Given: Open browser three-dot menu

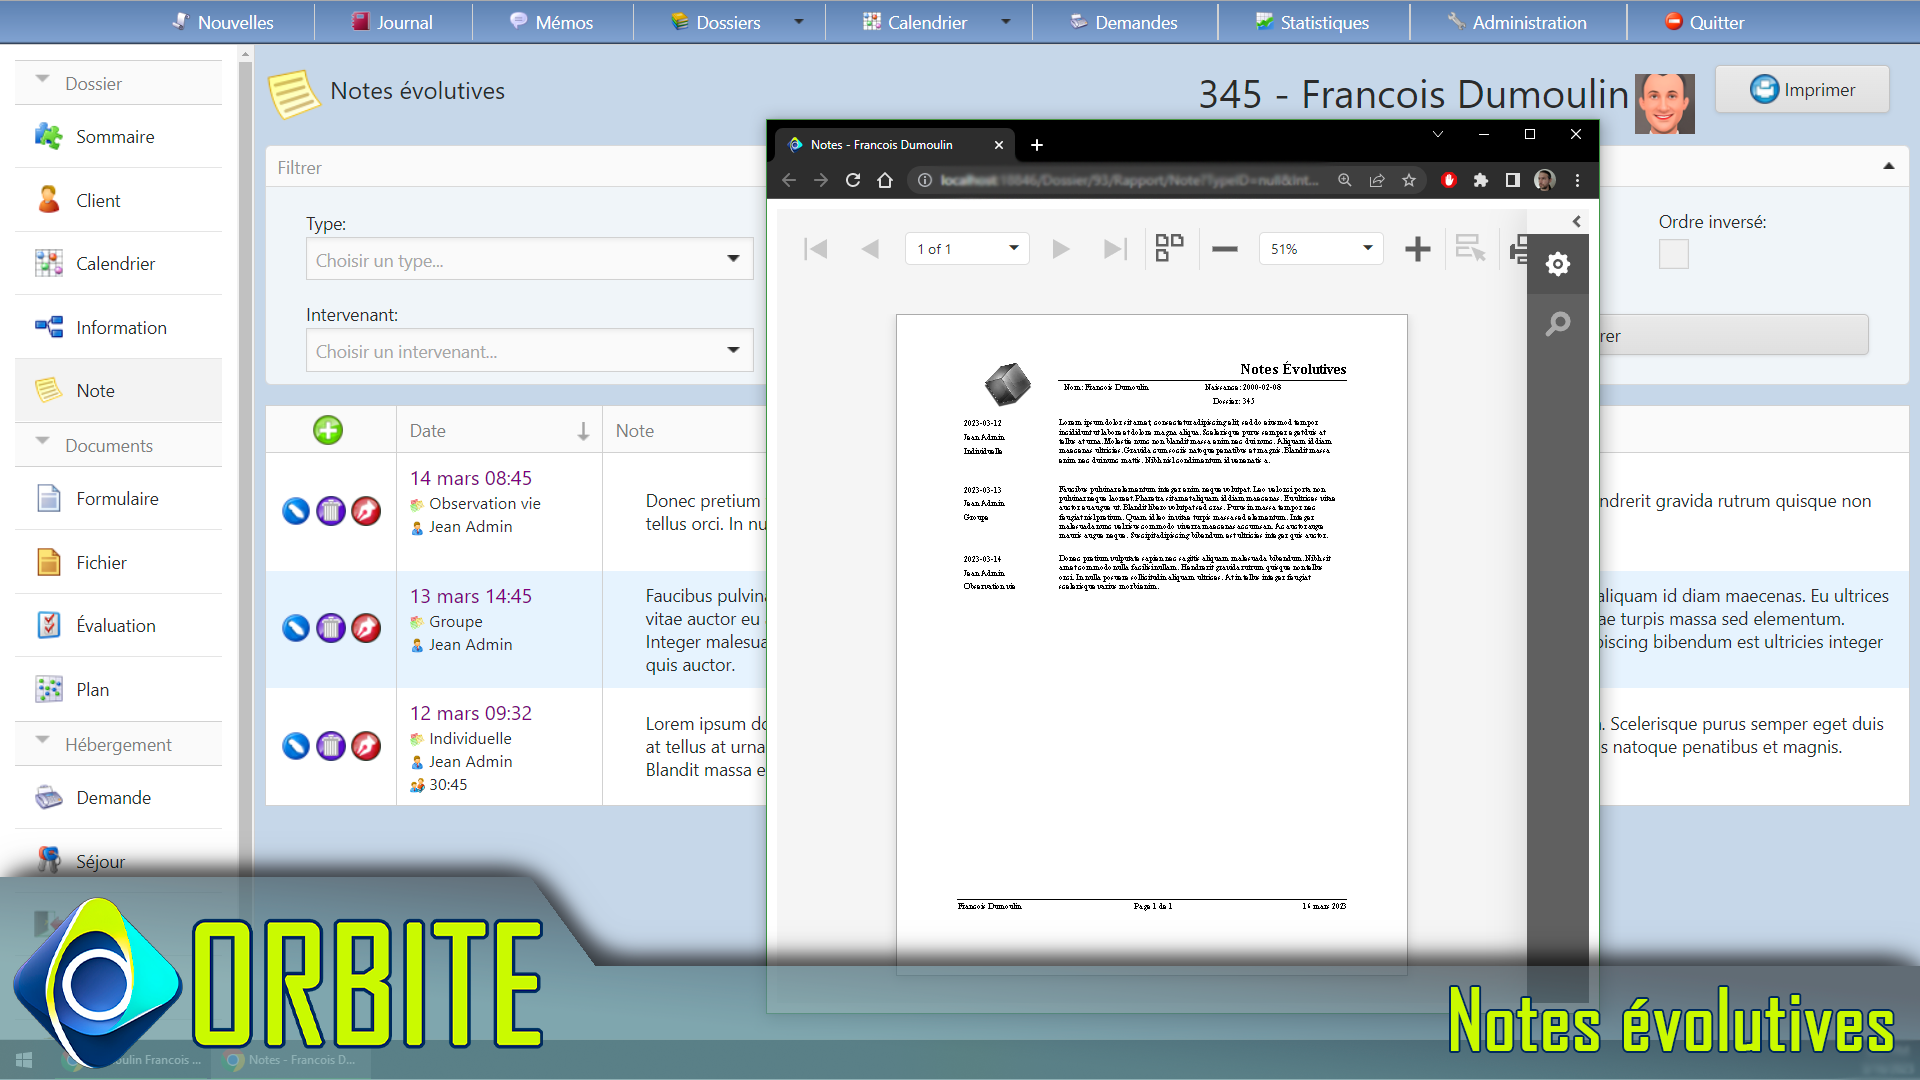Looking at the screenshot, I should tap(1577, 180).
